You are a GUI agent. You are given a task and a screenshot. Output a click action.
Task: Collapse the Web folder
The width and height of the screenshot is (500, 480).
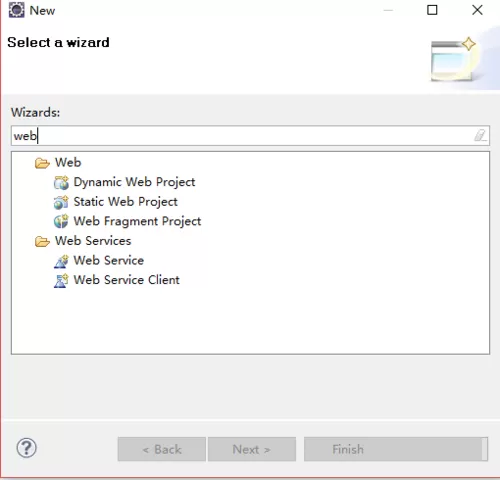pos(42,163)
